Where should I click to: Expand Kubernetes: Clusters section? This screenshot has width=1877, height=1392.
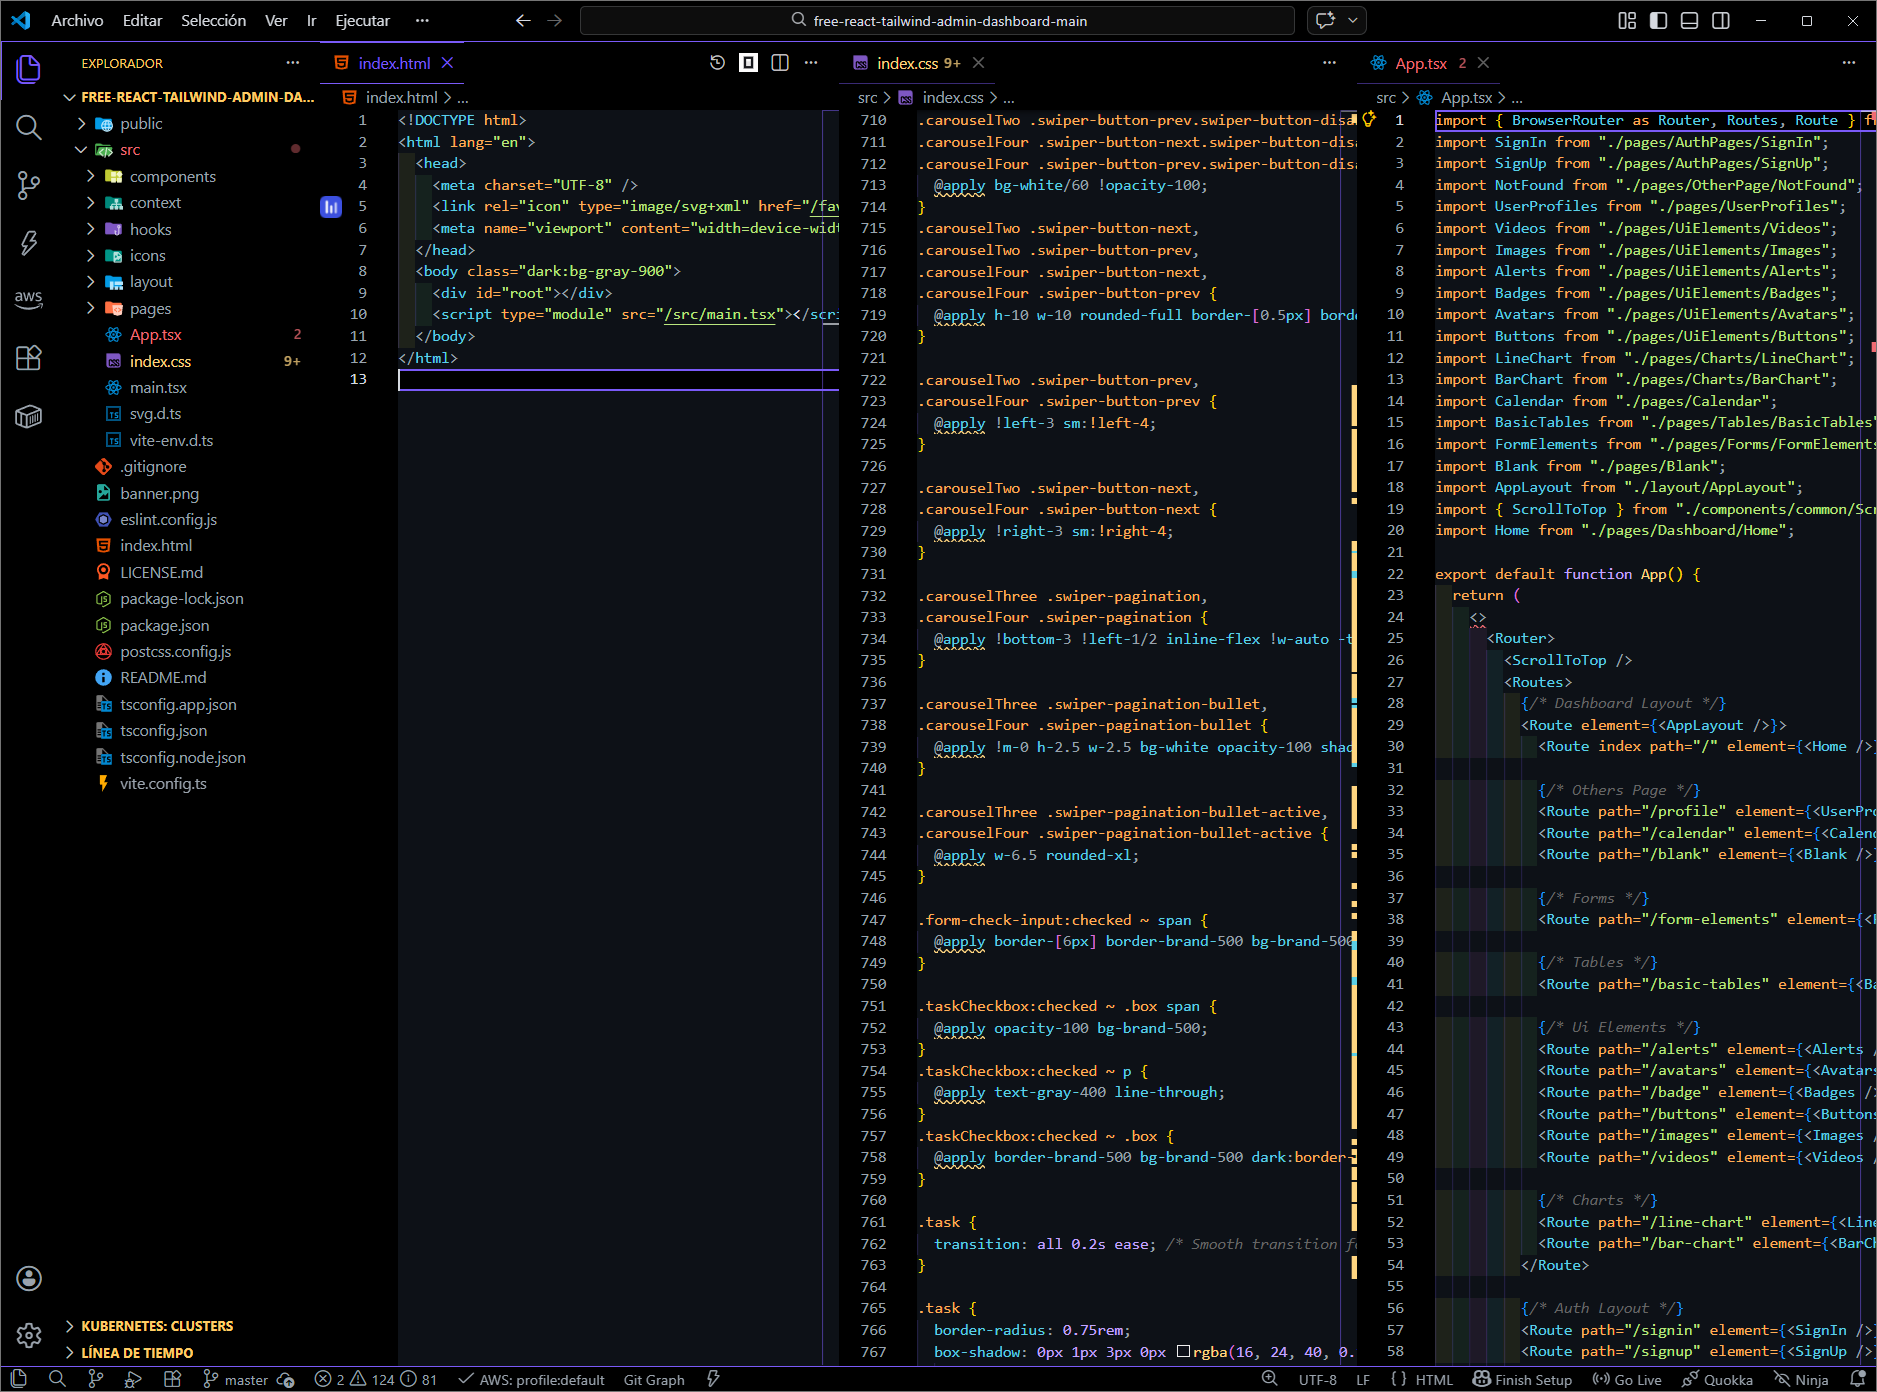click(x=157, y=1326)
